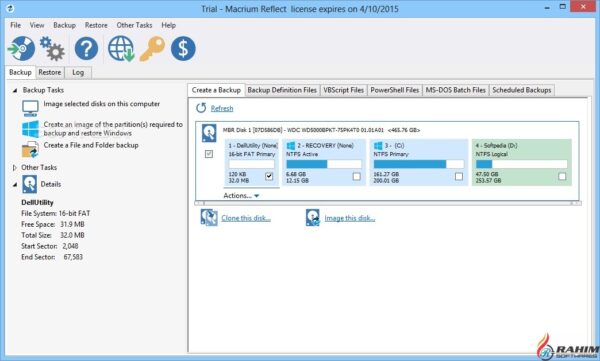Expand the Other Tasks section
Screen dimensions: 600x361
[x=15, y=168]
